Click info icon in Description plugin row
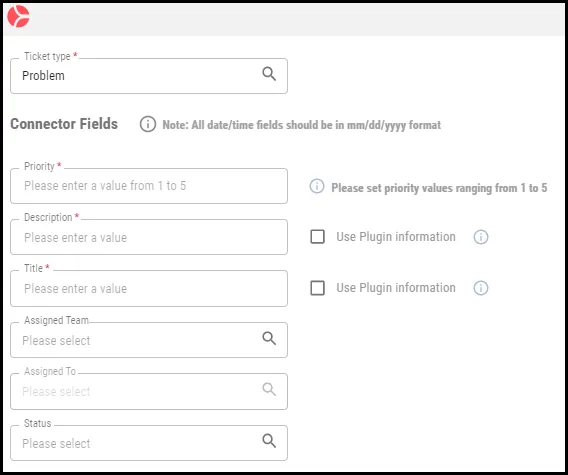 click(x=481, y=237)
